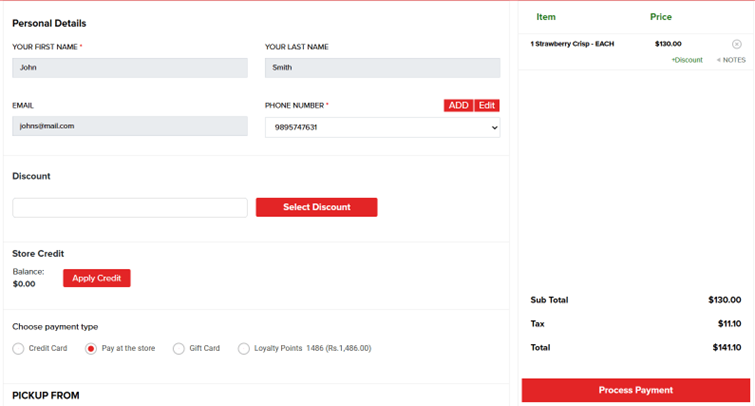Focus the discount code input field

click(x=129, y=207)
